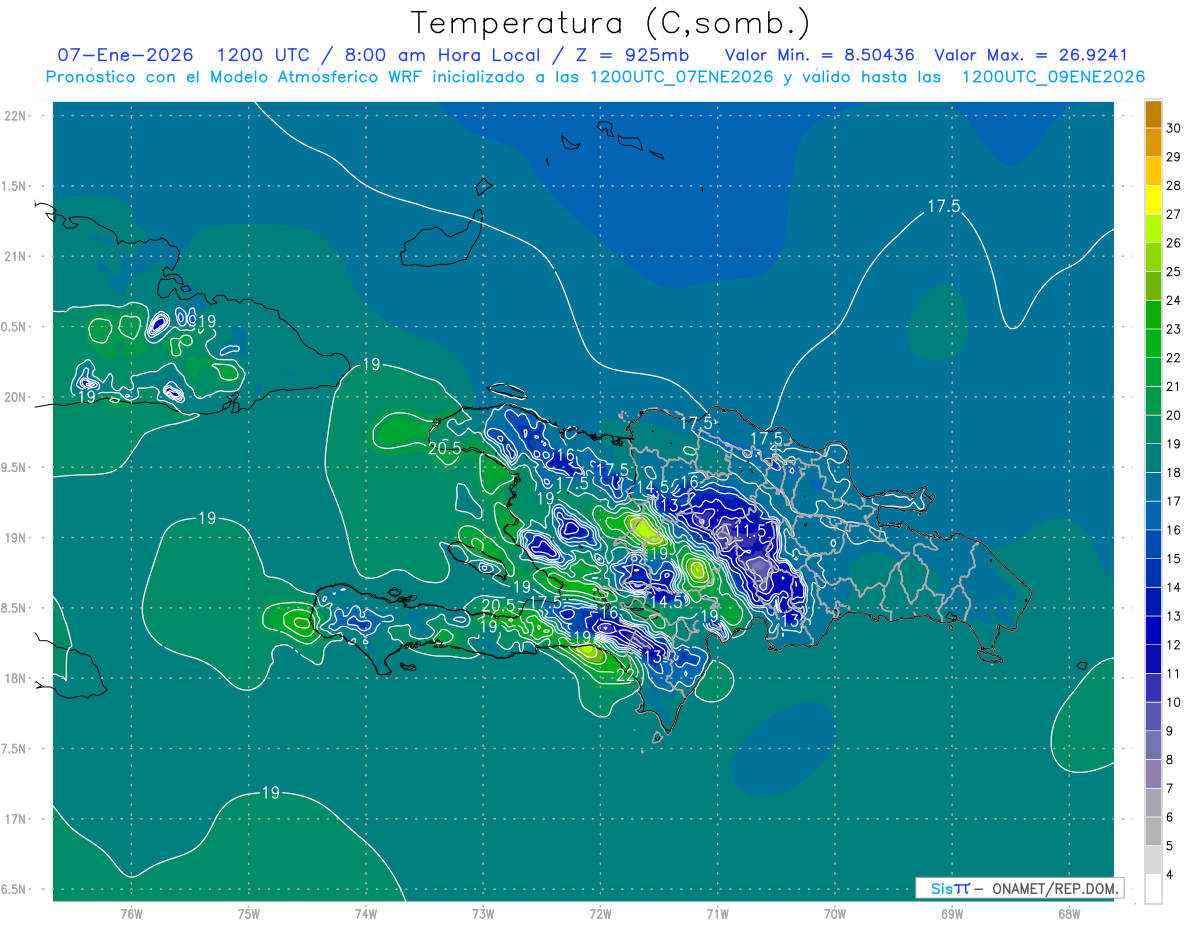Click the 68W longitude axis label
Image resolution: width=1200 pixels, height=927 pixels.
[1068, 914]
